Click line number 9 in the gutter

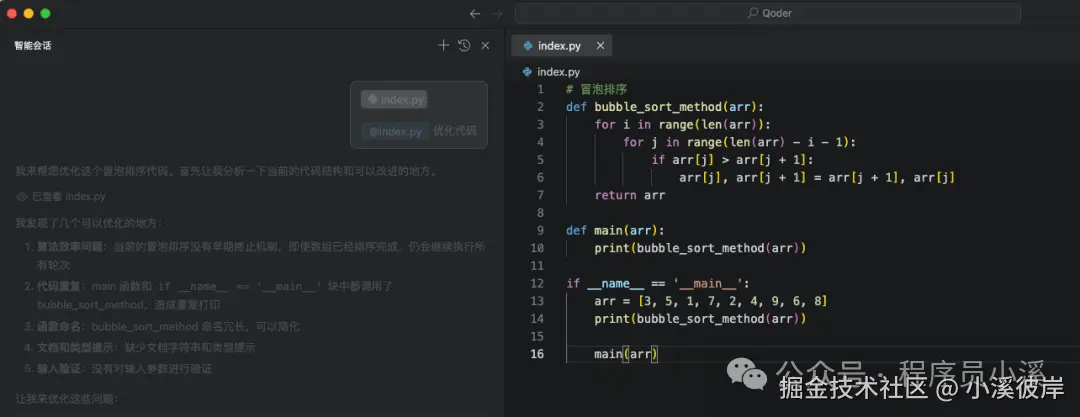click(541, 230)
